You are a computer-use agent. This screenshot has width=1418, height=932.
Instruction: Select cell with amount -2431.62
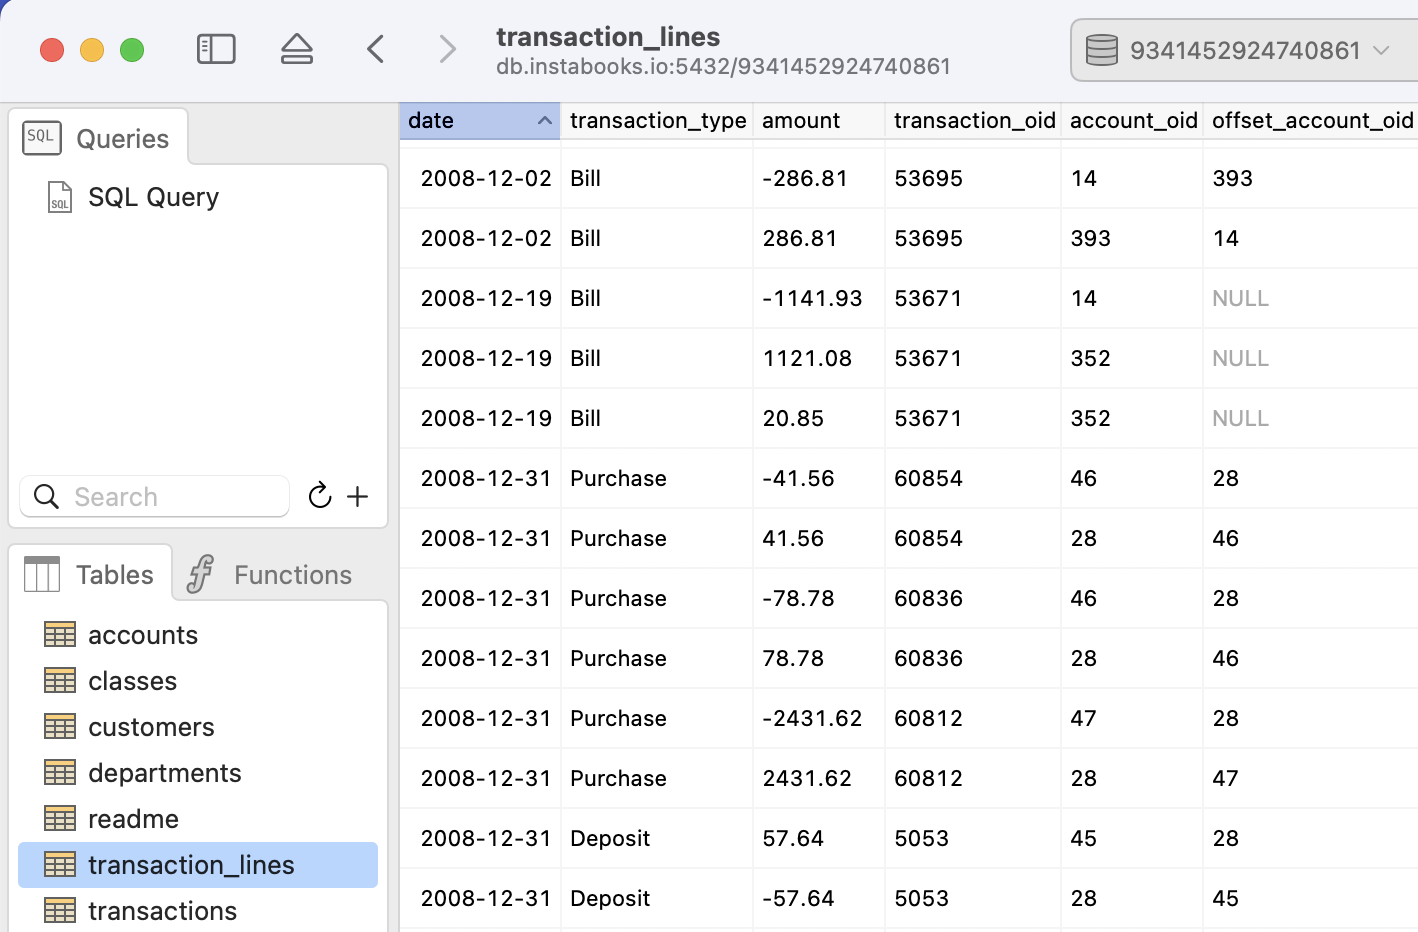(x=819, y=718)
